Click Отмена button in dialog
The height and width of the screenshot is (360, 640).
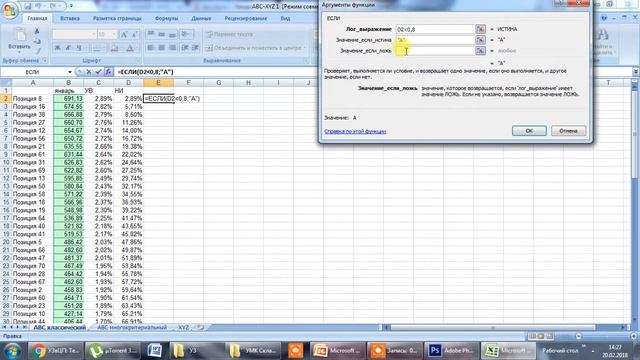[569, 131]
